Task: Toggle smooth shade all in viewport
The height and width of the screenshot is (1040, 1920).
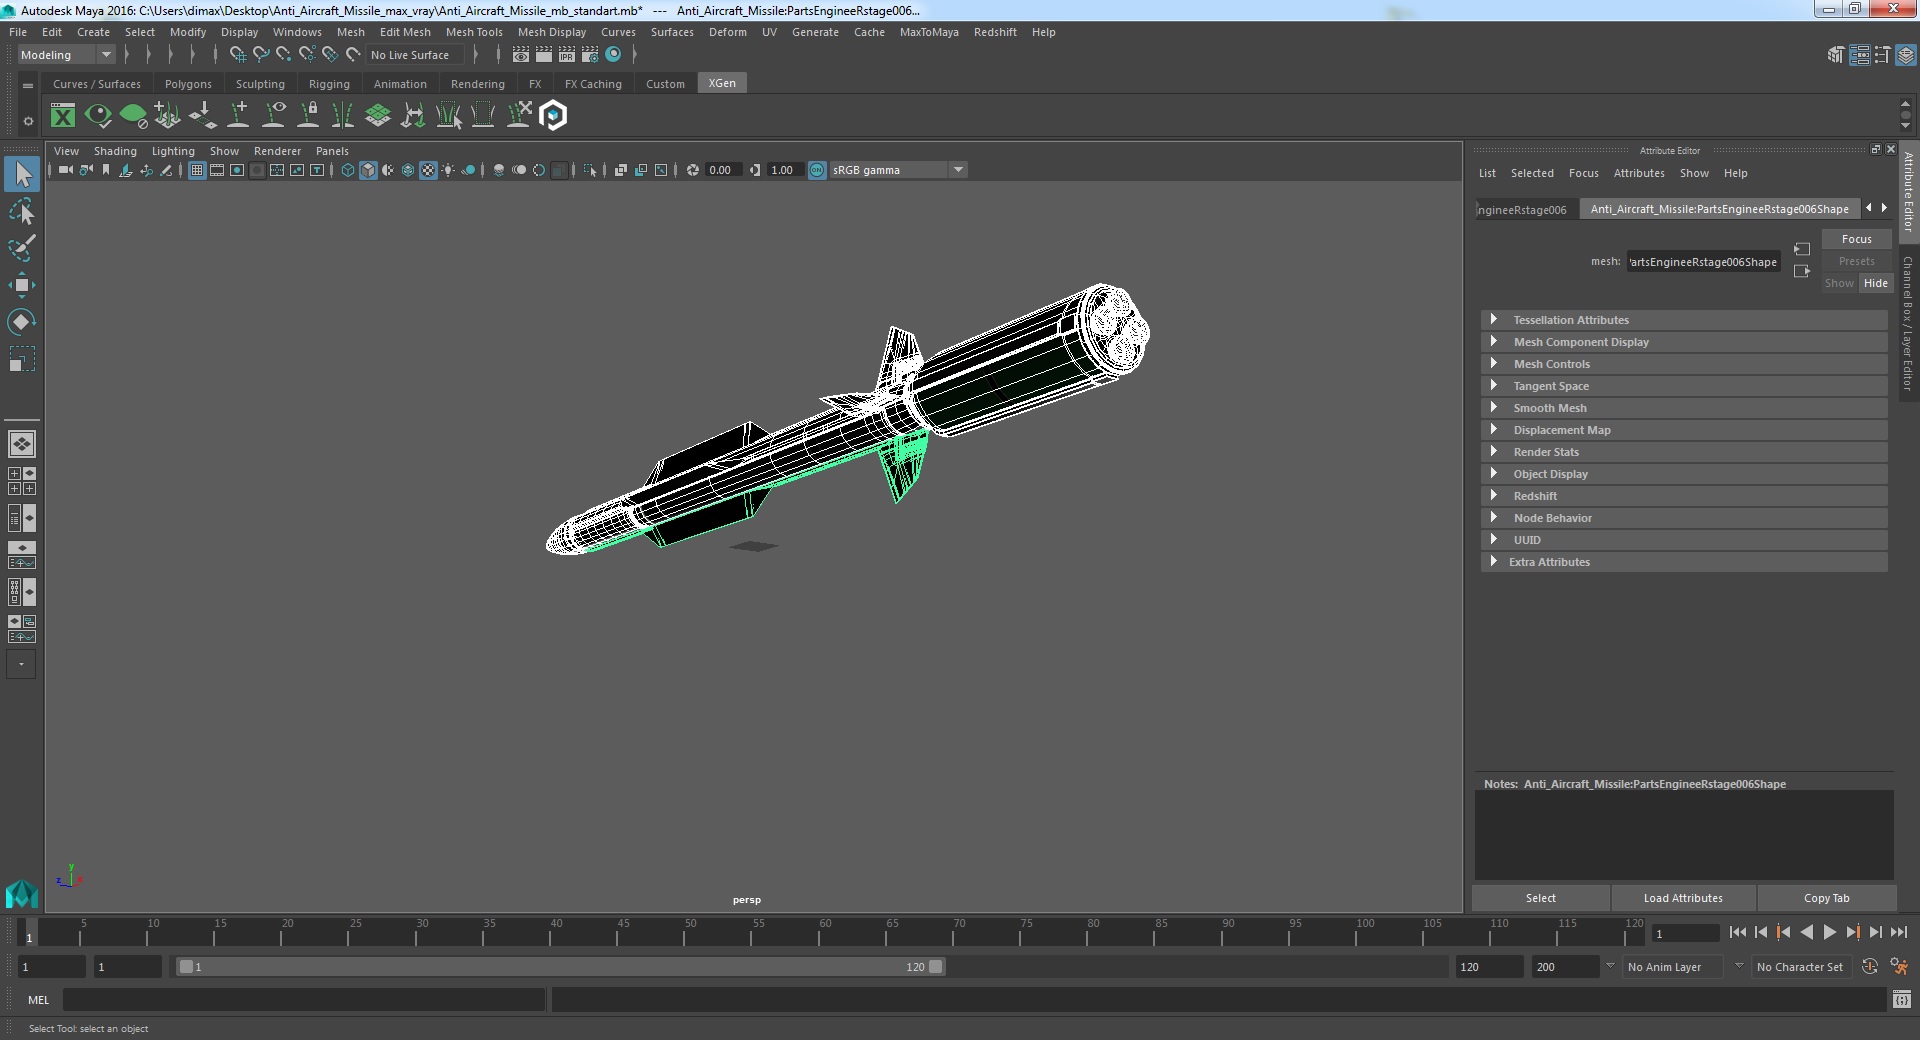Action: (x=368, y=170)
